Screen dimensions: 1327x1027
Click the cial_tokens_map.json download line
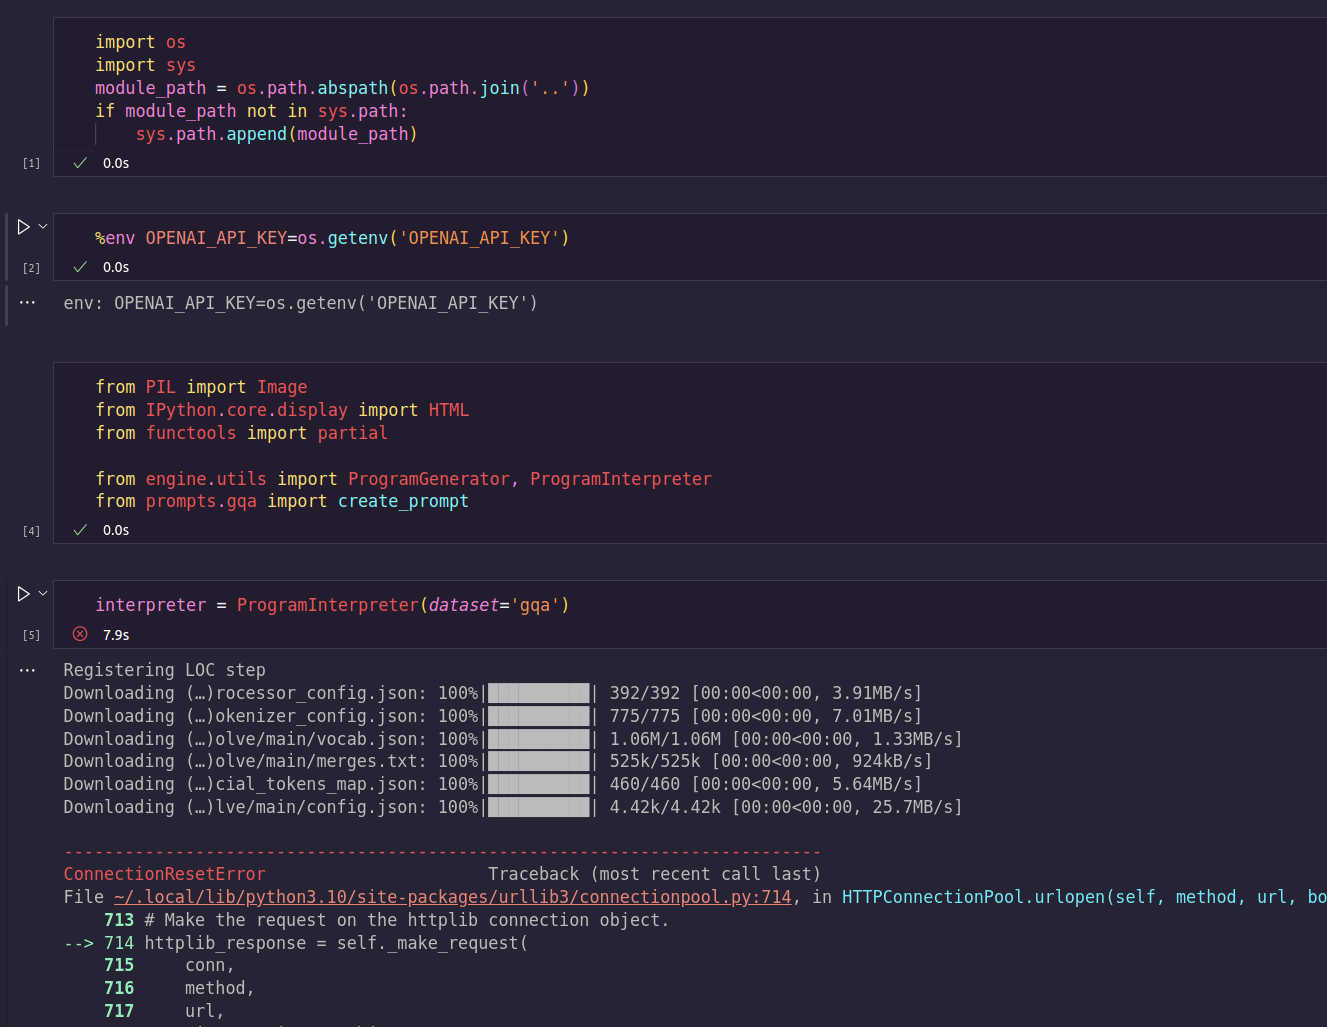(x=492, y=784)
